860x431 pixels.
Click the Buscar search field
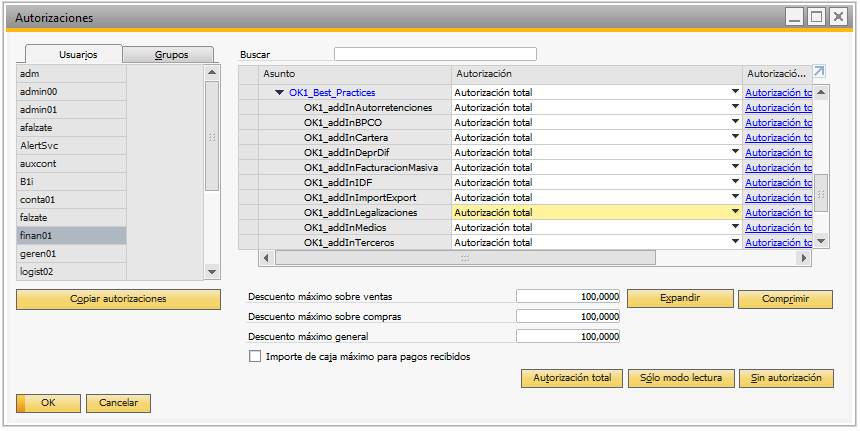coord(435,54)
